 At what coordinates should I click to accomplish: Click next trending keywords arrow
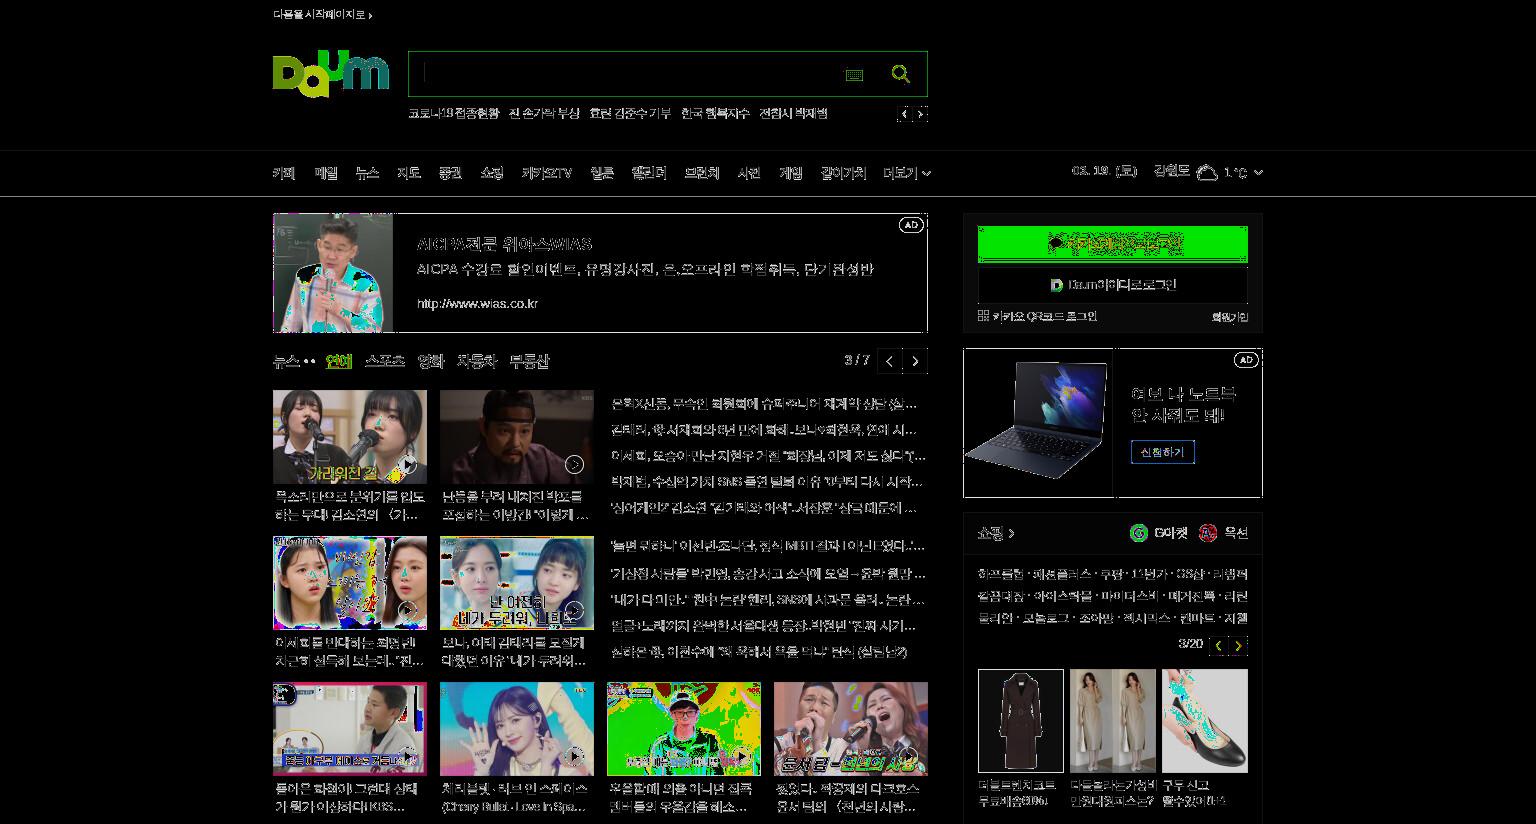(x=920, y=114)
